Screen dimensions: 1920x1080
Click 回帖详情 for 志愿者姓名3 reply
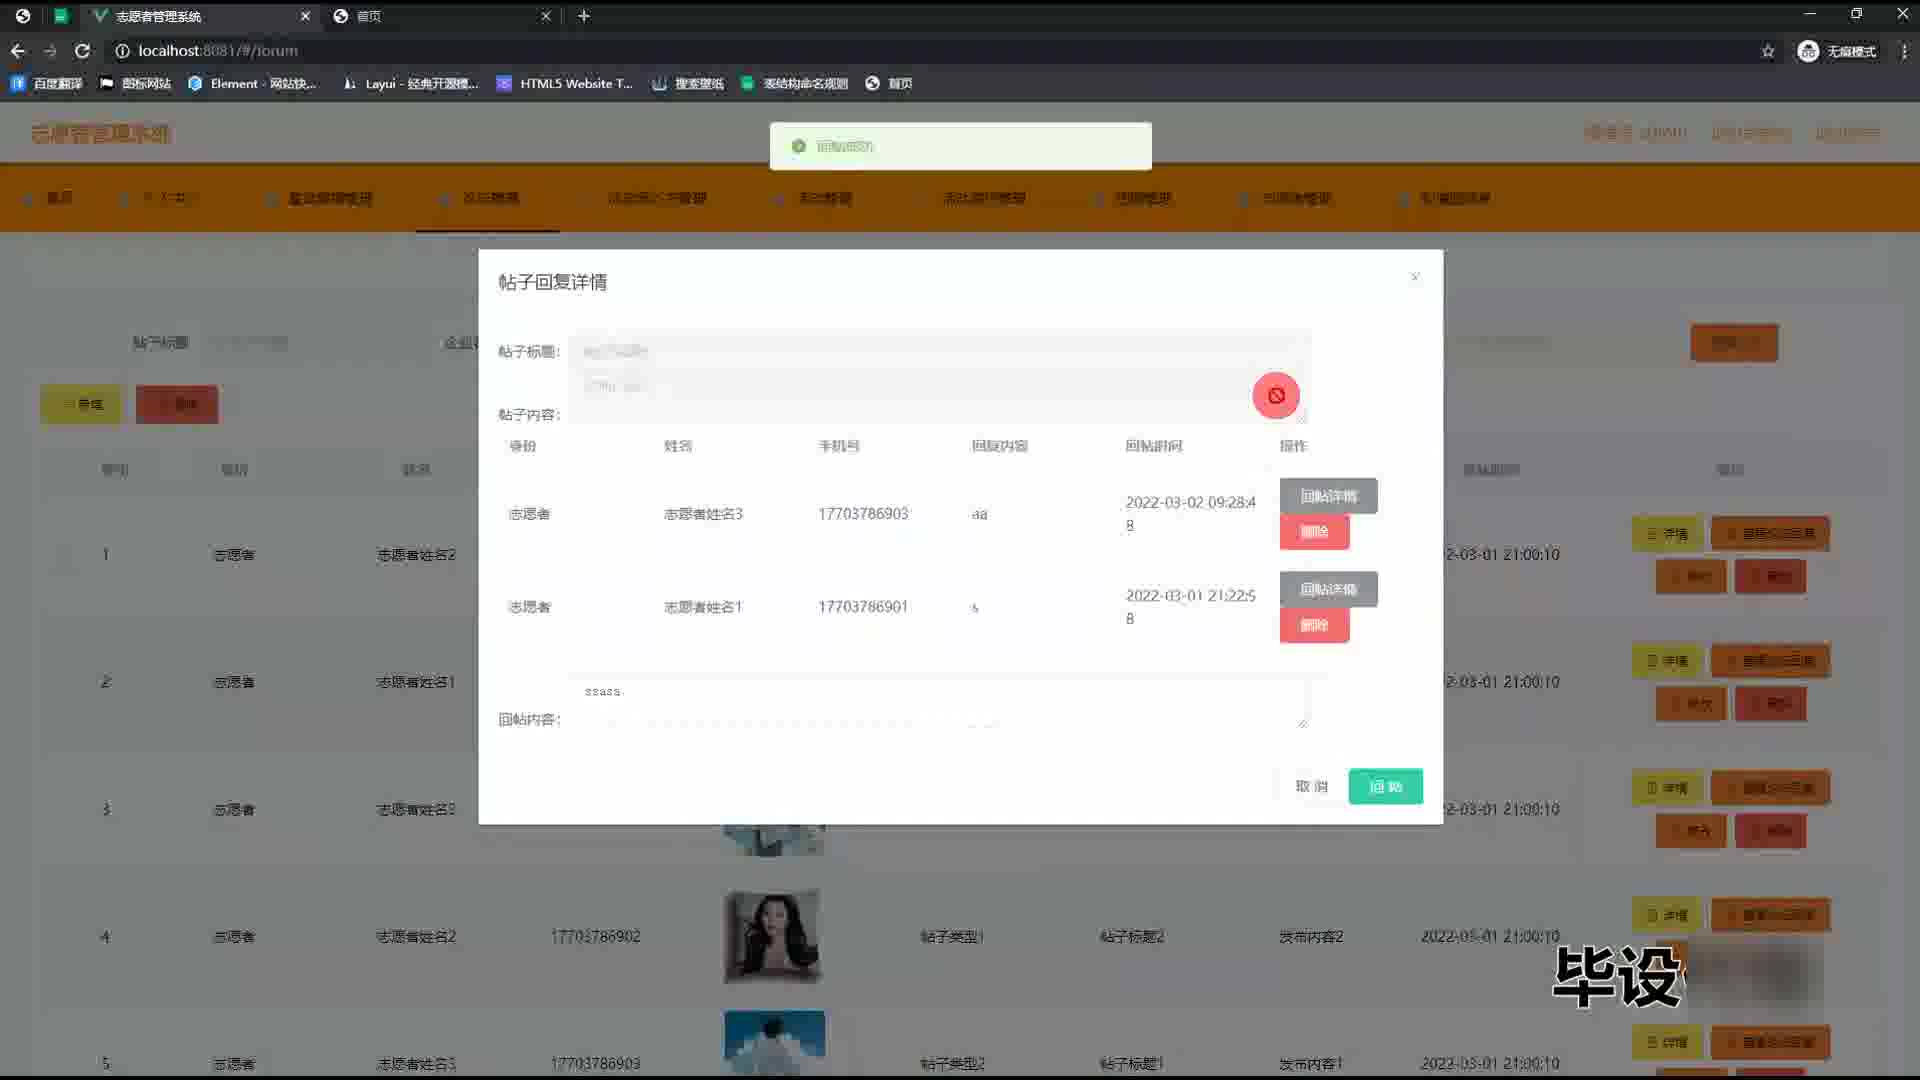(1328, 496)
